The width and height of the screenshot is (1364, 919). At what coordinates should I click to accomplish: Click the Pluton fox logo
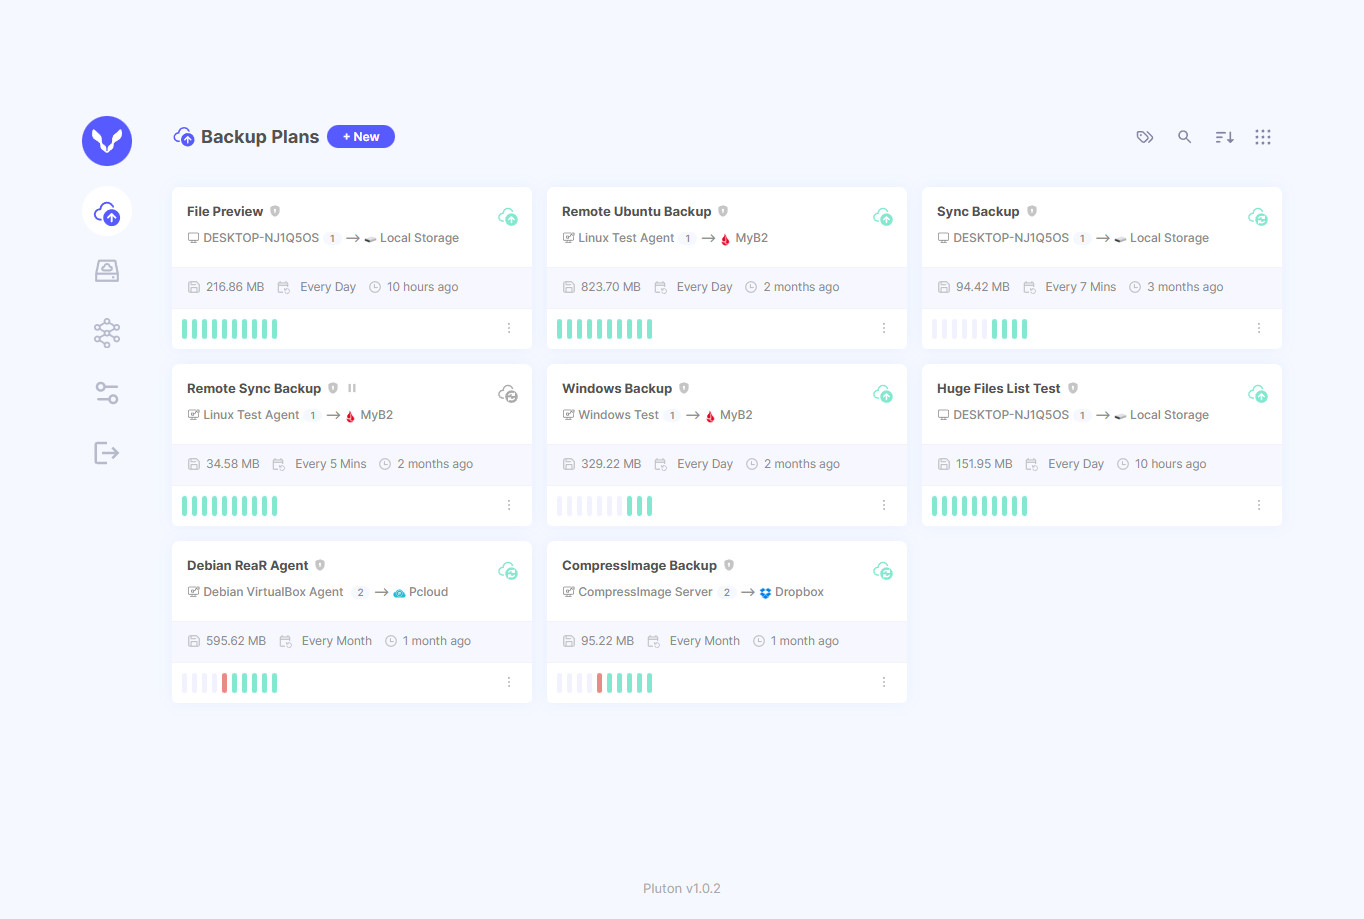pyautogui.click(x=107, y=141)
